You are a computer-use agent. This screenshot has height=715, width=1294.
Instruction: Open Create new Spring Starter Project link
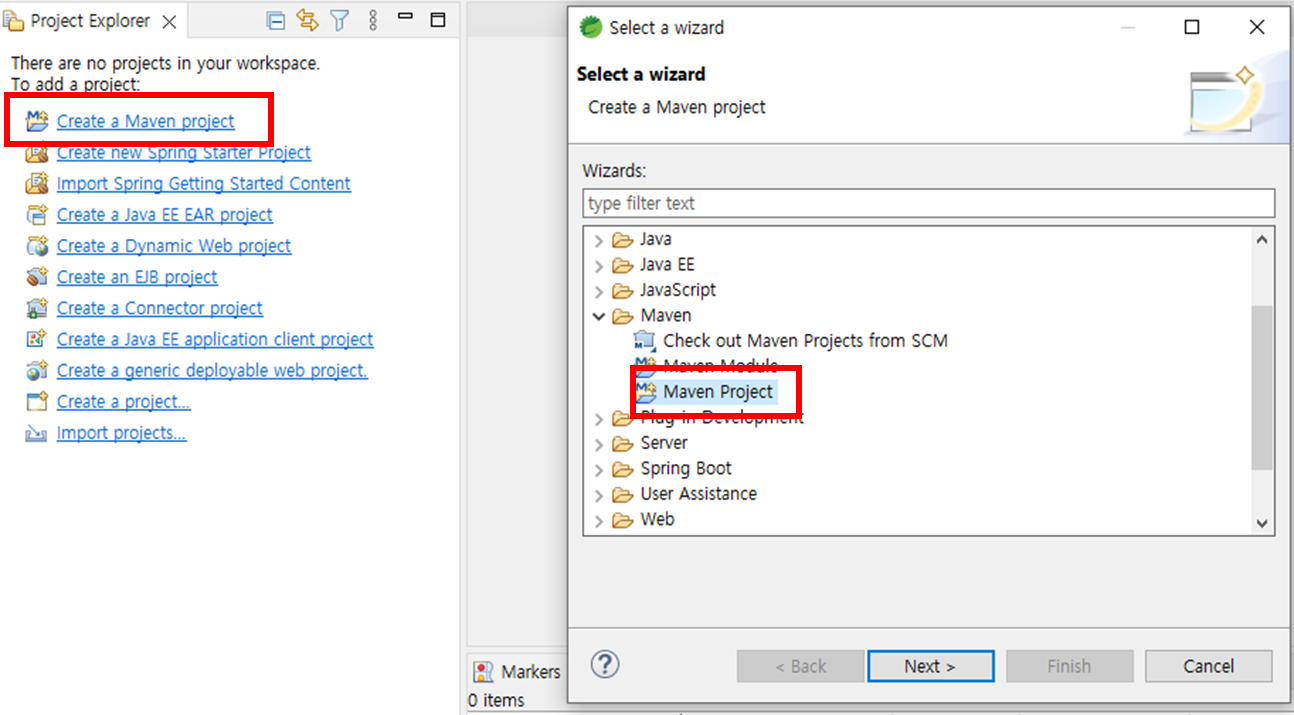[184, 153]
